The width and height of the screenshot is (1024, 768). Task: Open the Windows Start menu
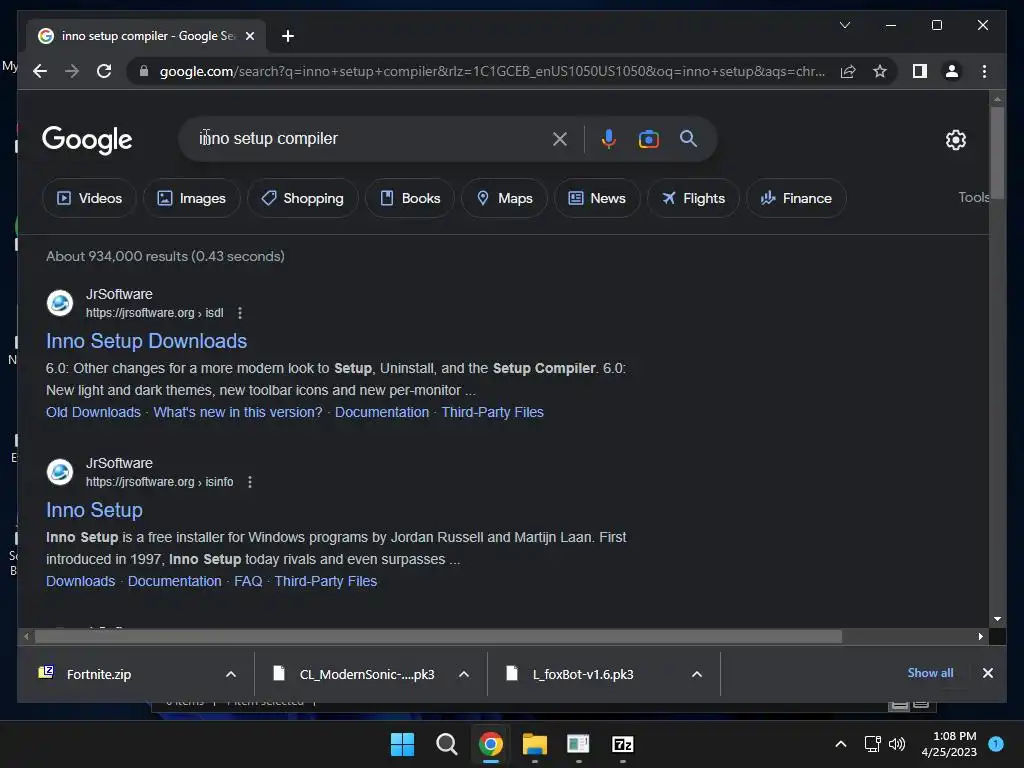(x=402, y=744)
